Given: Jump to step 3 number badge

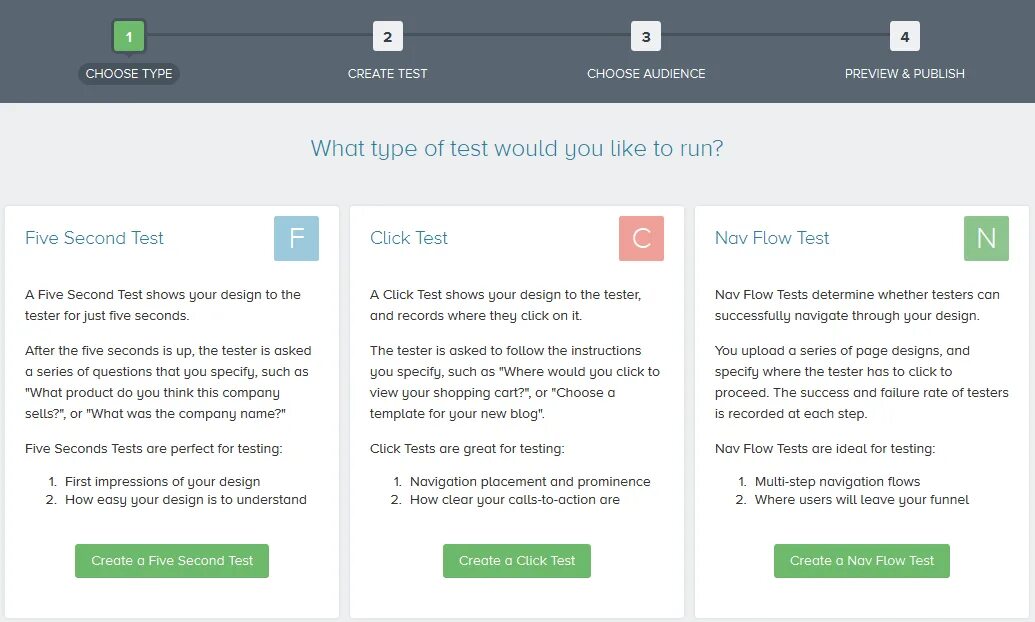Looking at the screenshot, I should tap(646, 37).
